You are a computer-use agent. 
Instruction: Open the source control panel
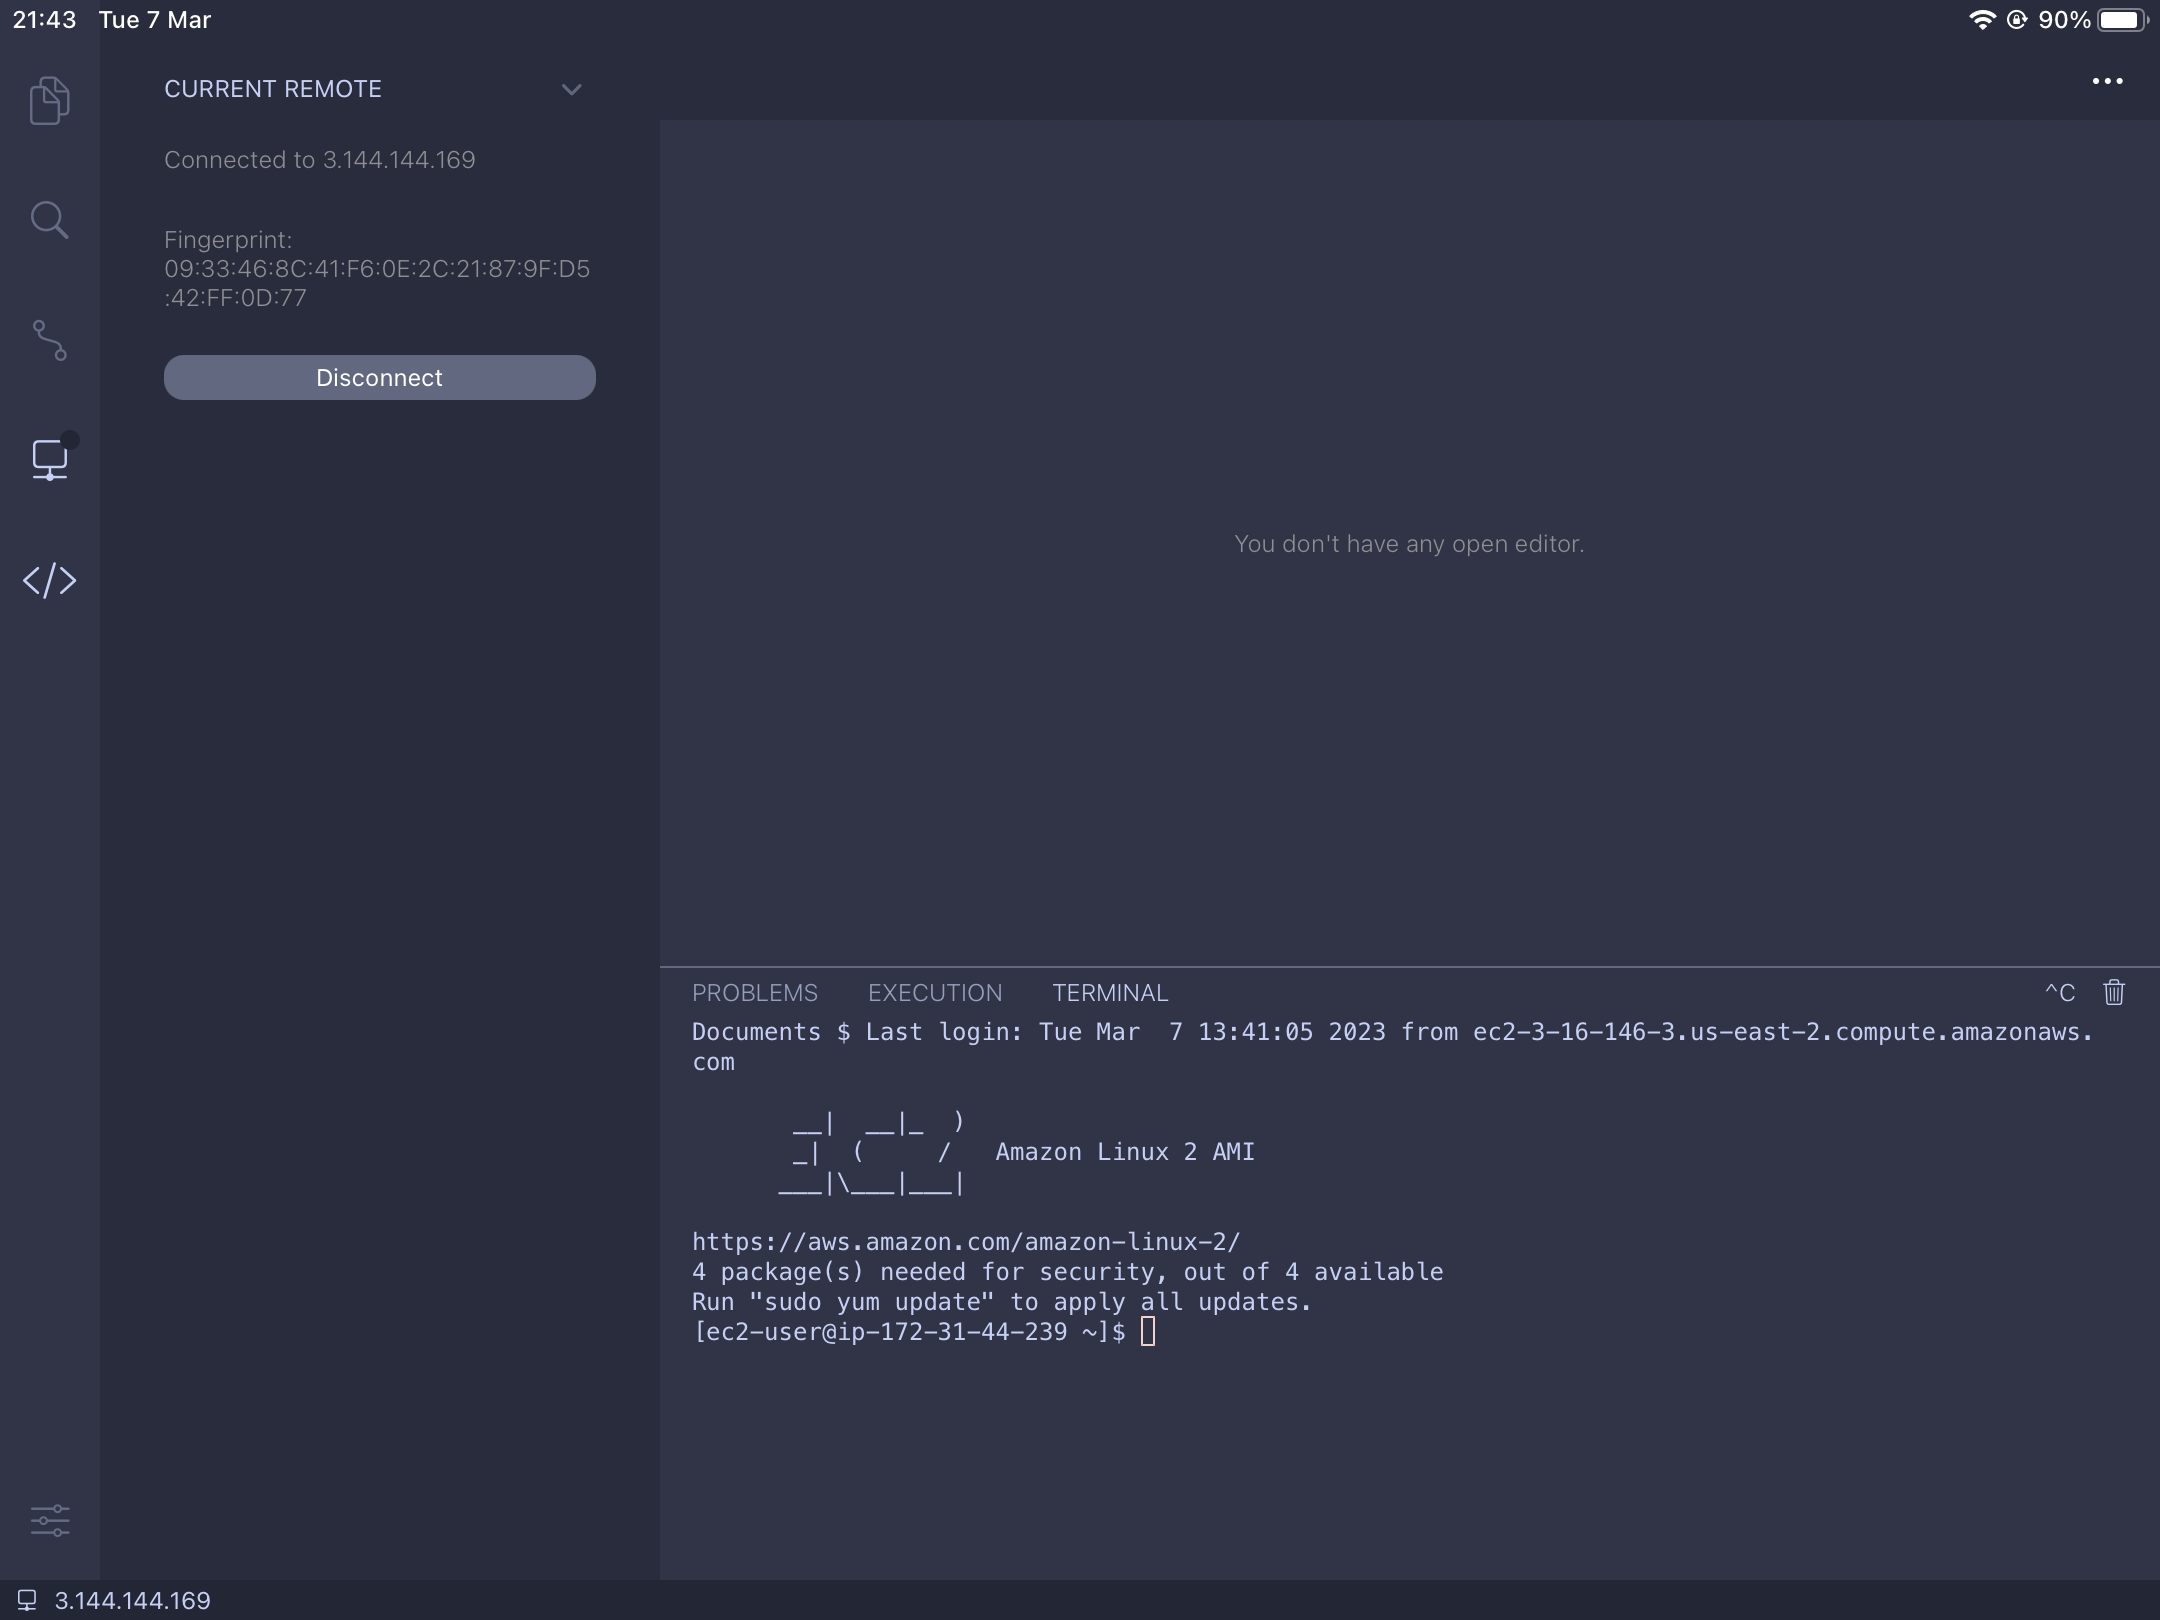point(49,341)
